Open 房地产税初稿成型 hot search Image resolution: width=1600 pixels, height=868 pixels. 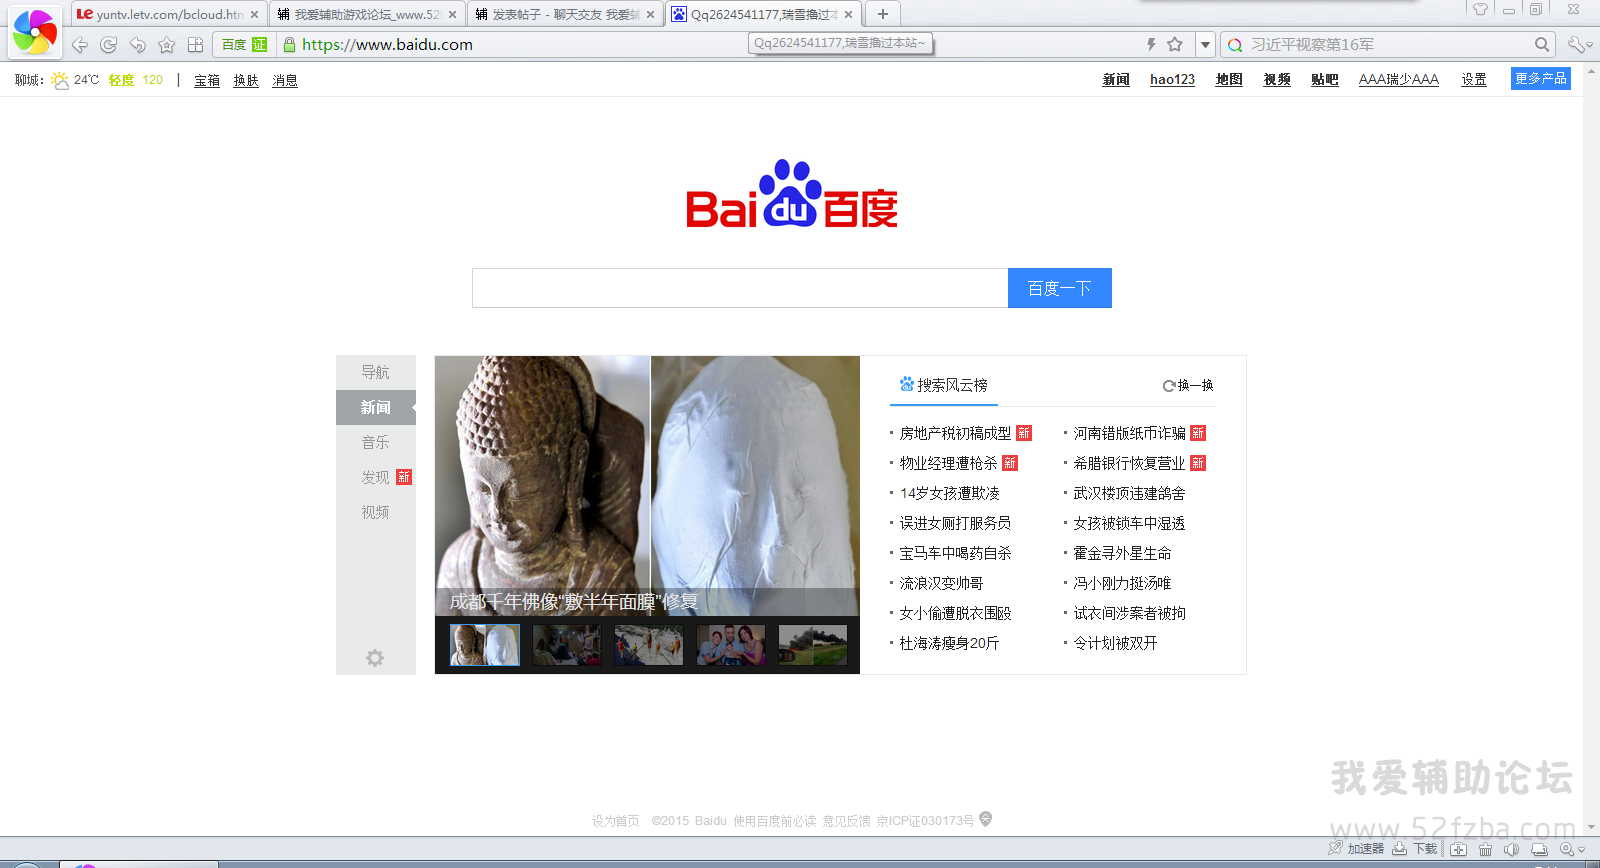tap(955, 433)
